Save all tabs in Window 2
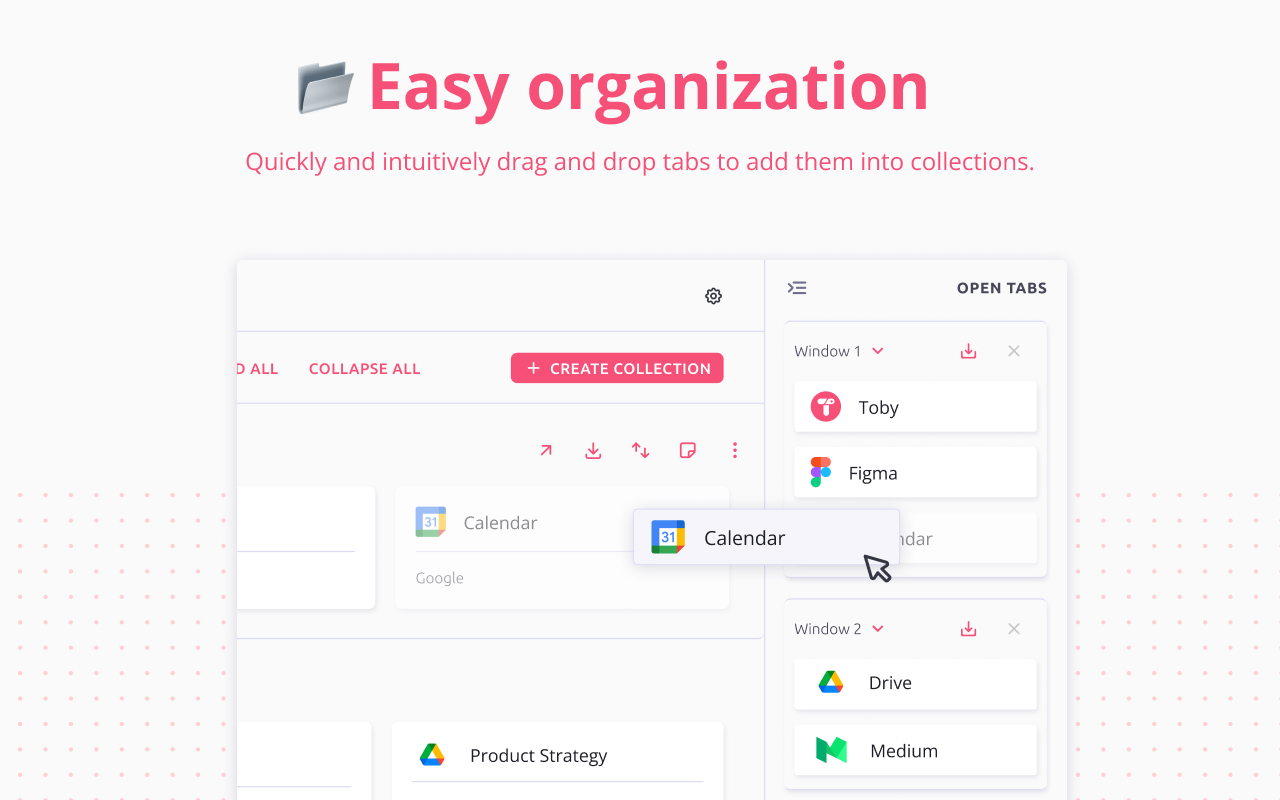 [968, 629]
